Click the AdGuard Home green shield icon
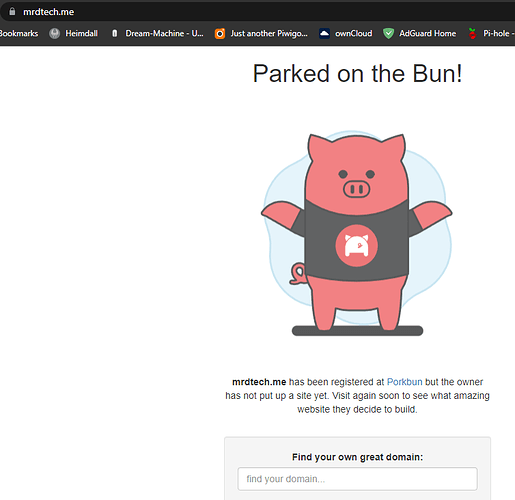This screenshot has width=515, height=500. point(388,33)
